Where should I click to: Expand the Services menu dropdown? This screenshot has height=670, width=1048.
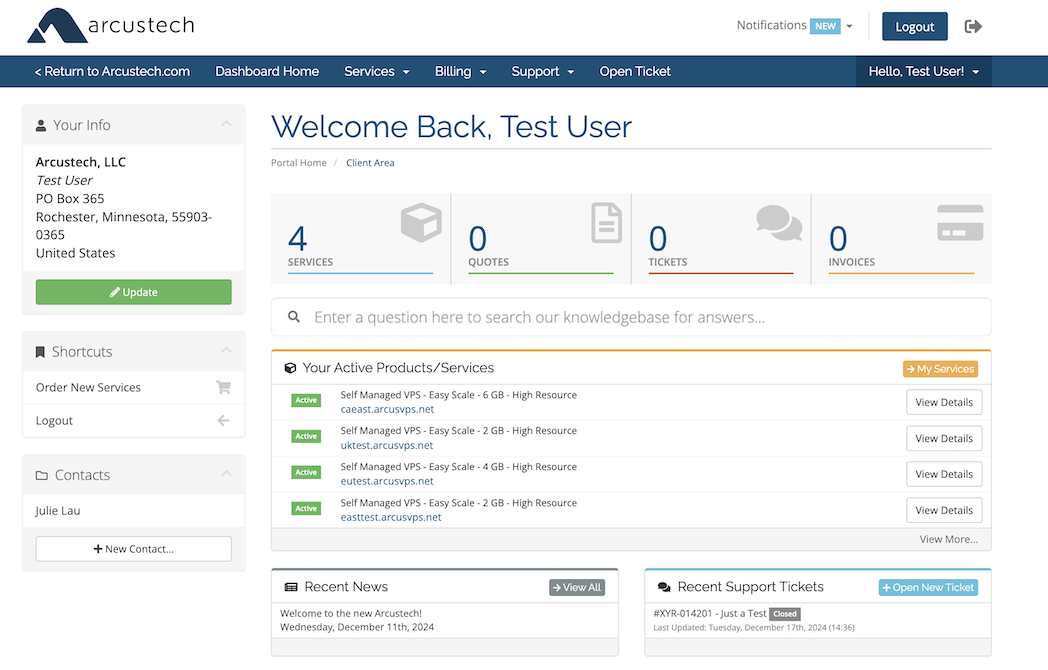coord(376,72)
